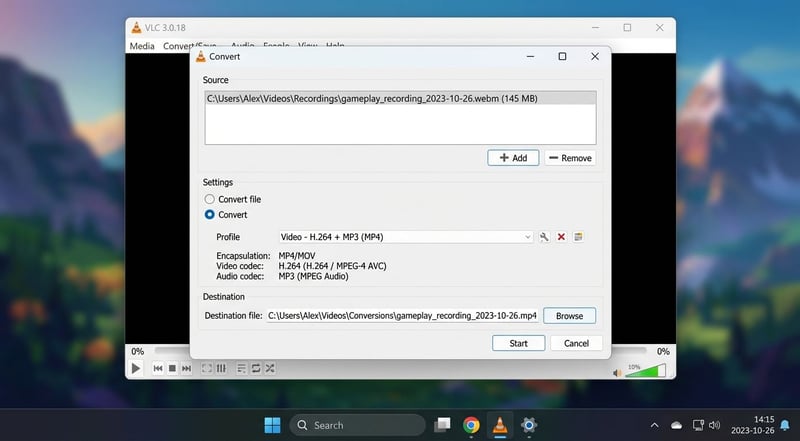This screenshot has height=441, width=800.
Task: Stop playback in VLC main window
Action: click(172, 368)
